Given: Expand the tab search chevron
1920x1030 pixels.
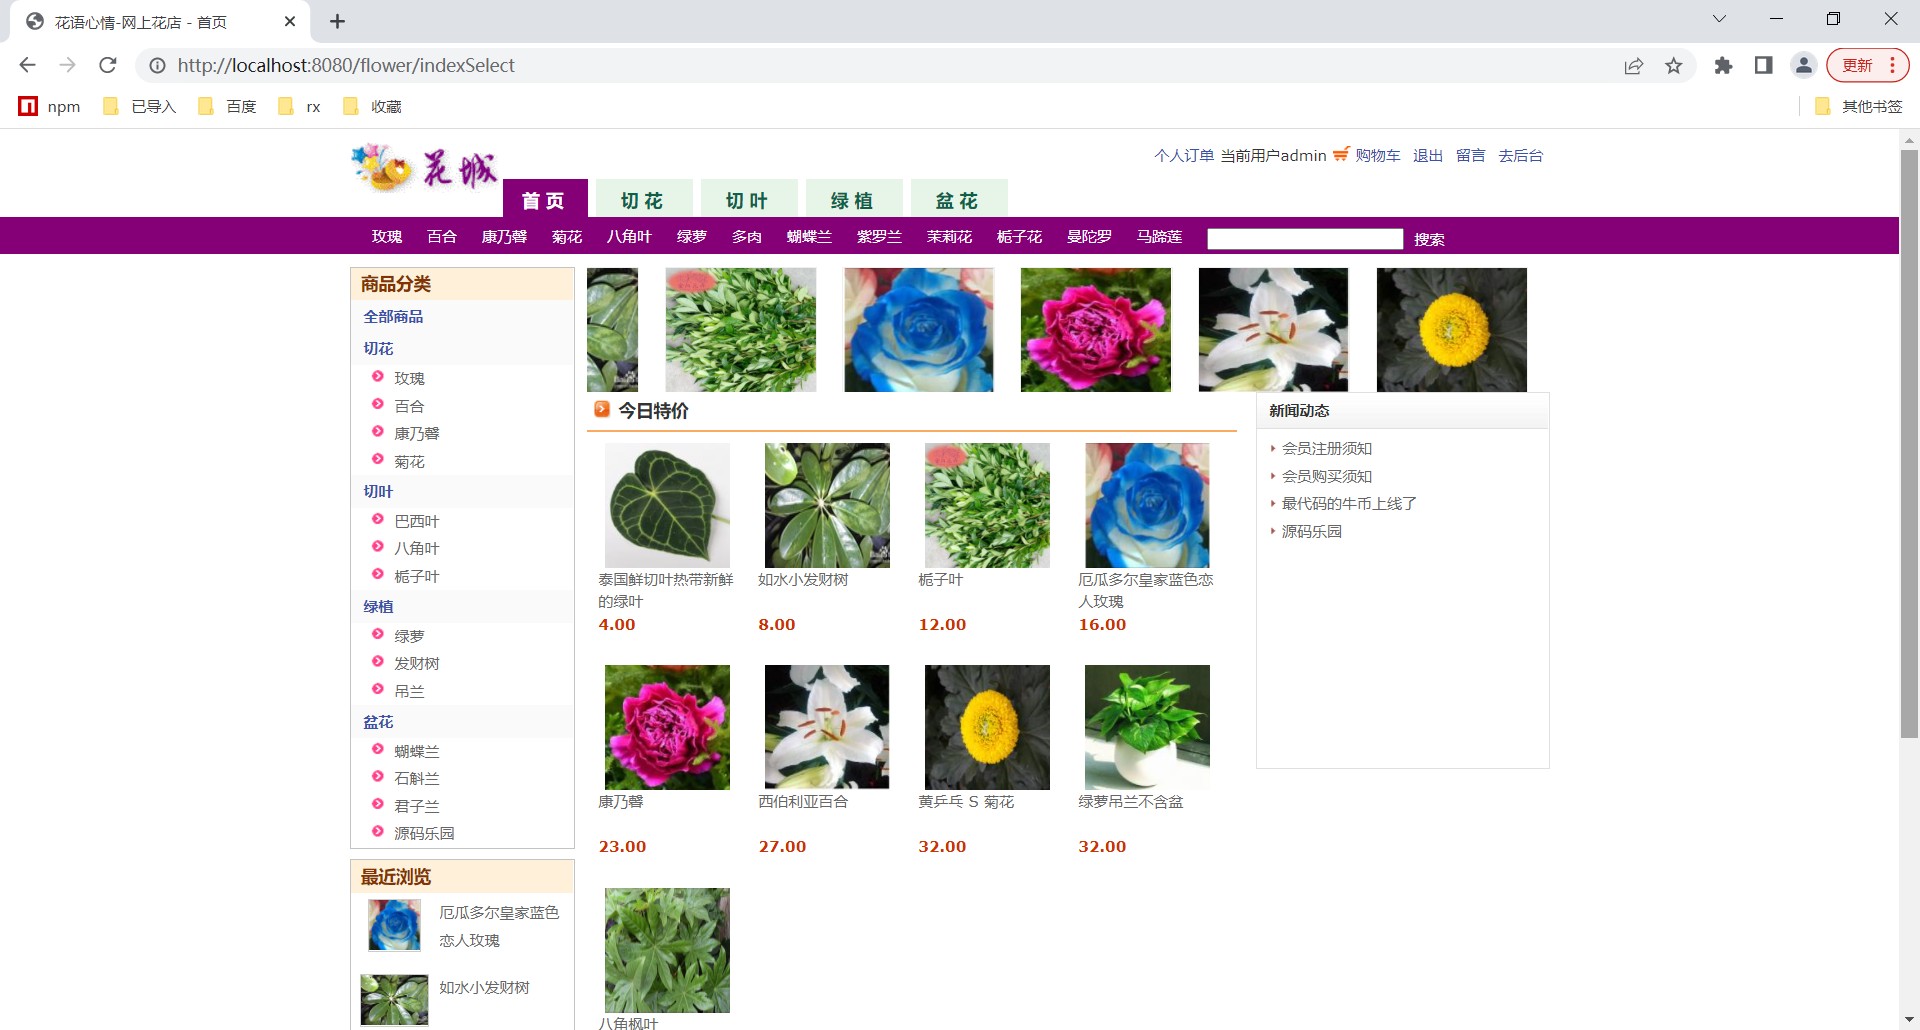Looking at the screenshot, I should click(x=1719, y=19).
